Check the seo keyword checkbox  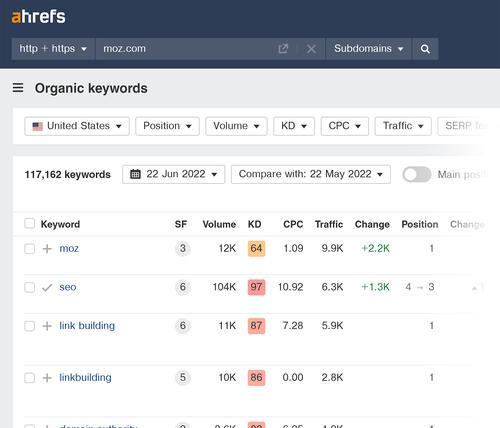pos(30,287)
